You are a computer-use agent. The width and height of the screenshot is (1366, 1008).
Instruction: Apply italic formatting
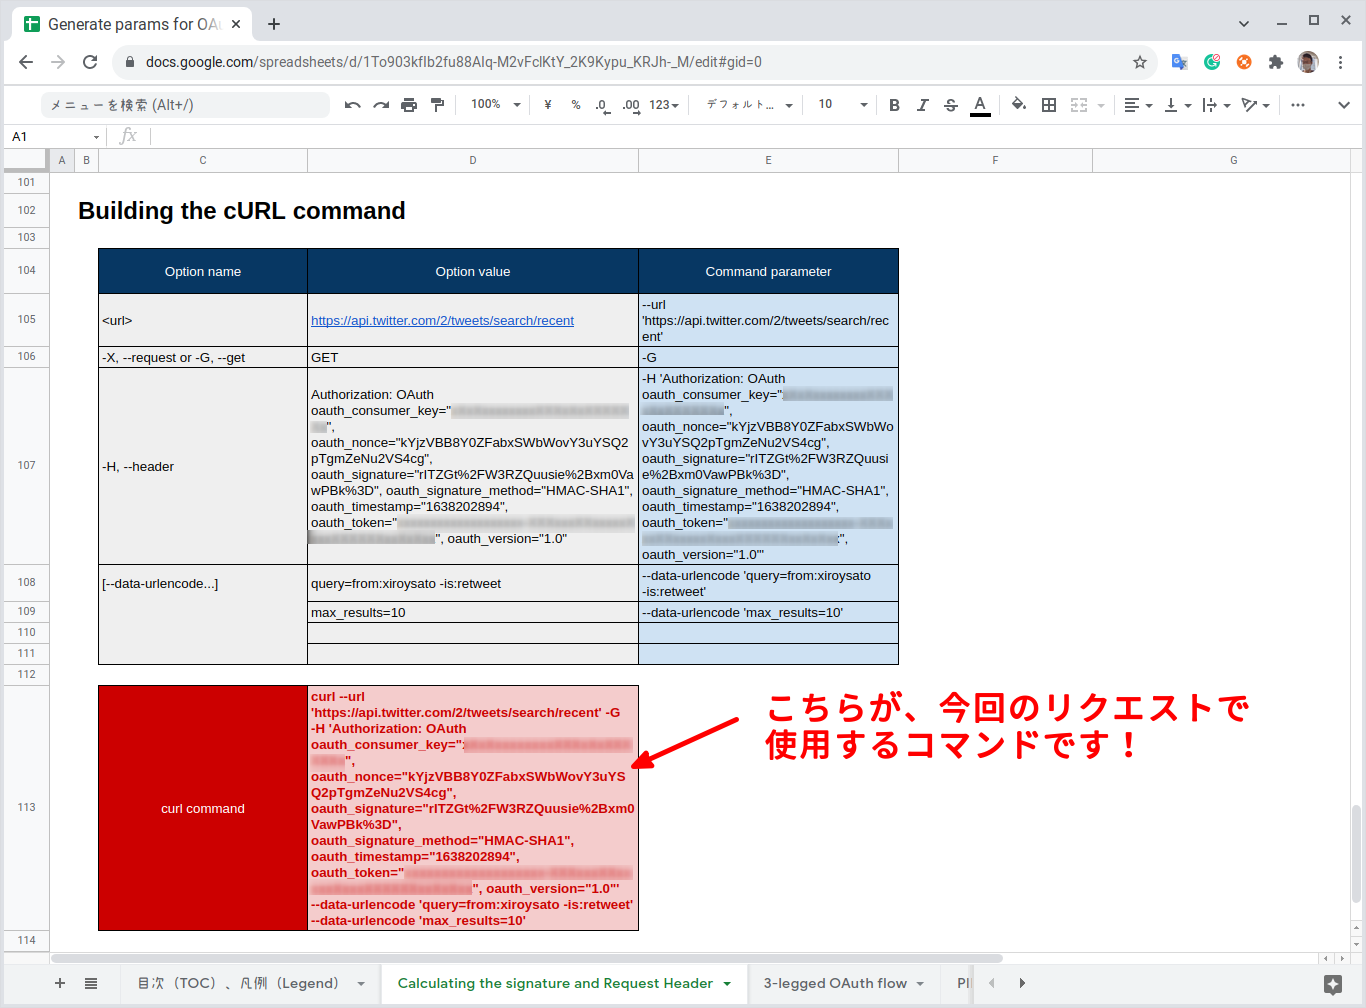922,104
